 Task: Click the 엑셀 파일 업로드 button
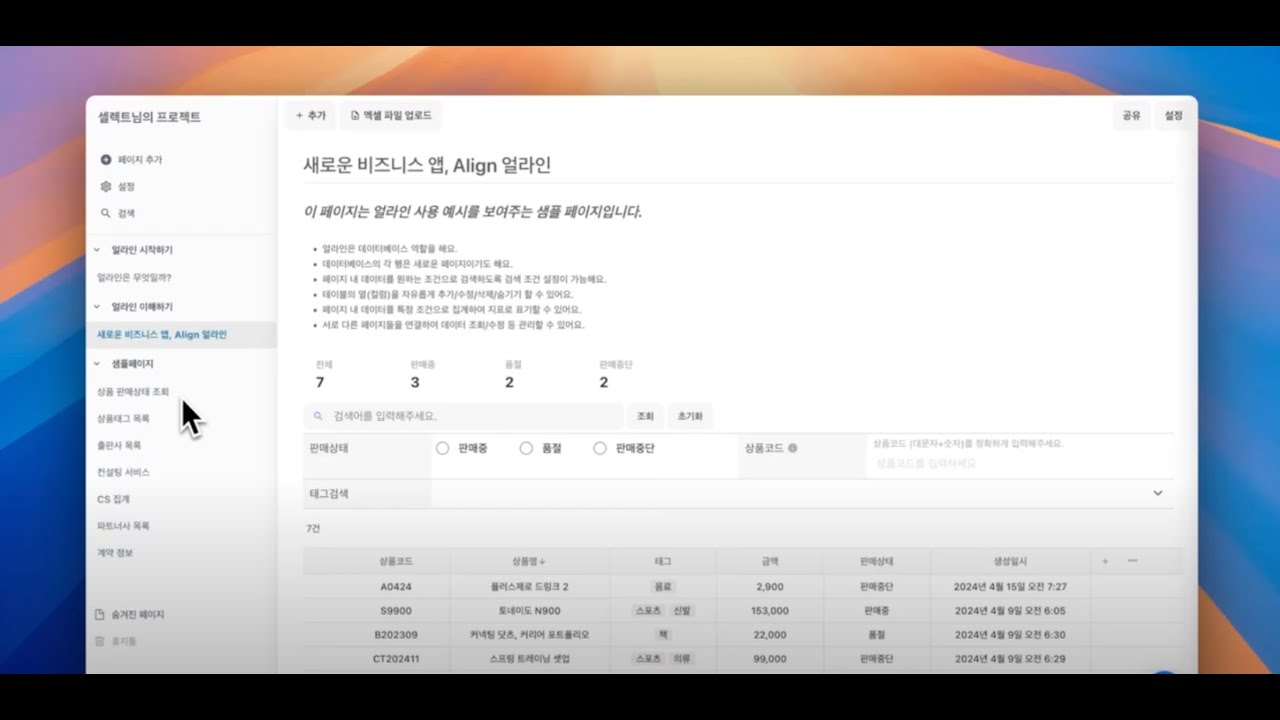(391, 116)
